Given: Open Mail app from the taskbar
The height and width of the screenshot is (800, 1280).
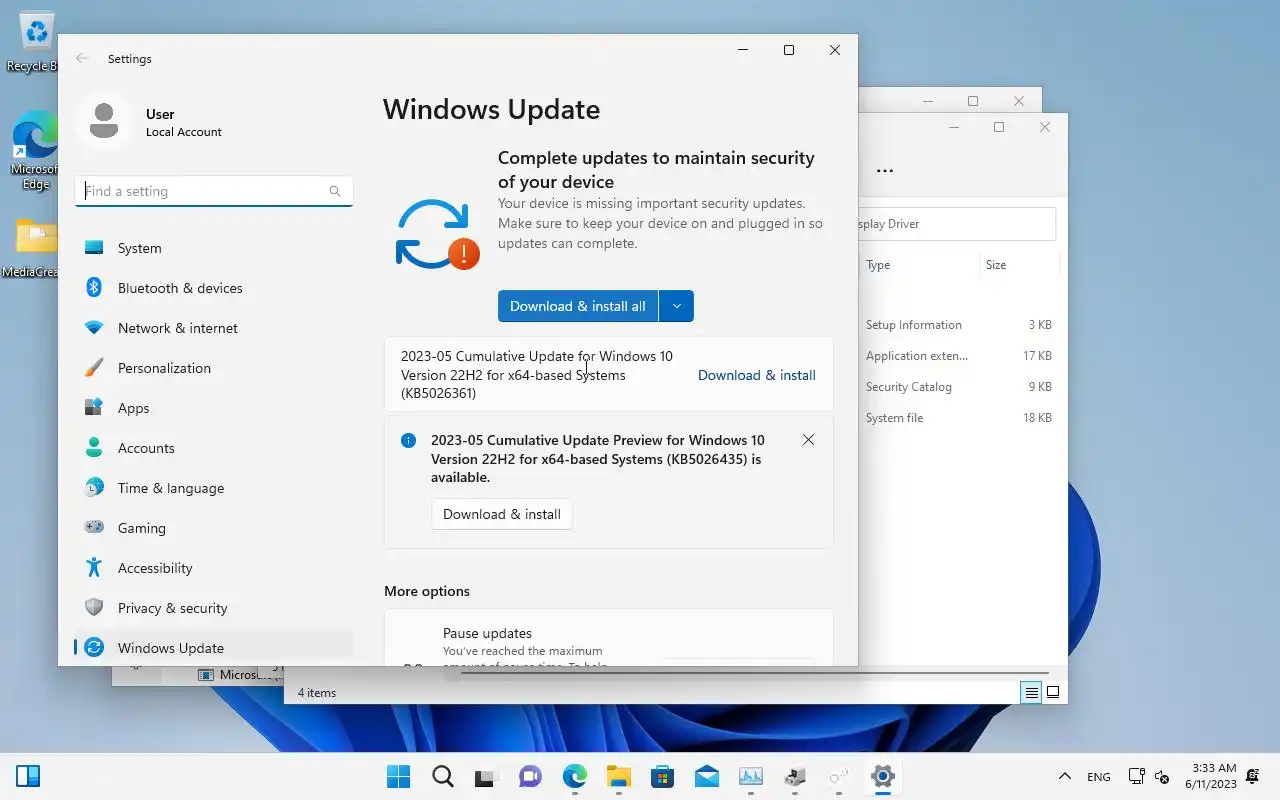Looking at the screenshot, I should pyautogui.click(x=706, y=777).
